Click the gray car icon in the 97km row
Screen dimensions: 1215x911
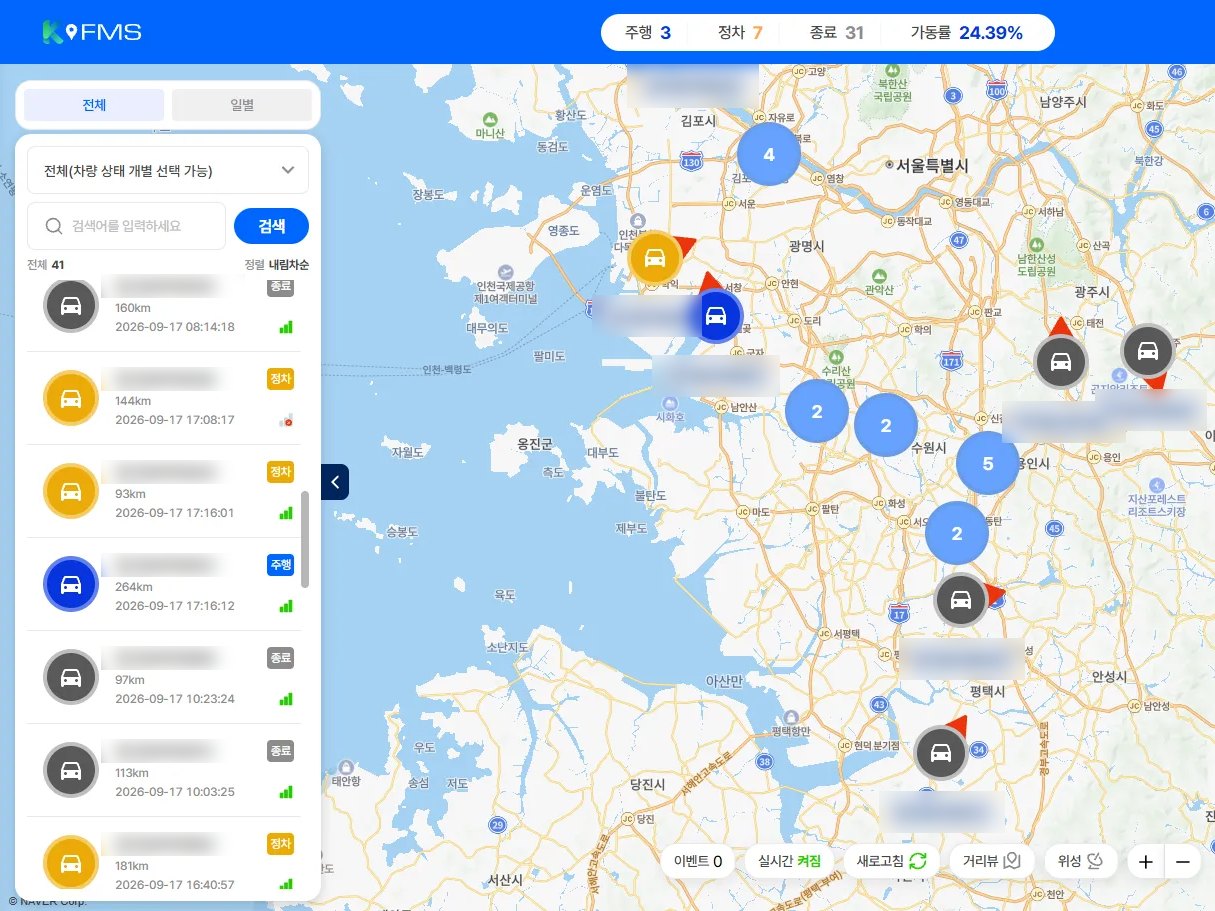click(71, 677)
